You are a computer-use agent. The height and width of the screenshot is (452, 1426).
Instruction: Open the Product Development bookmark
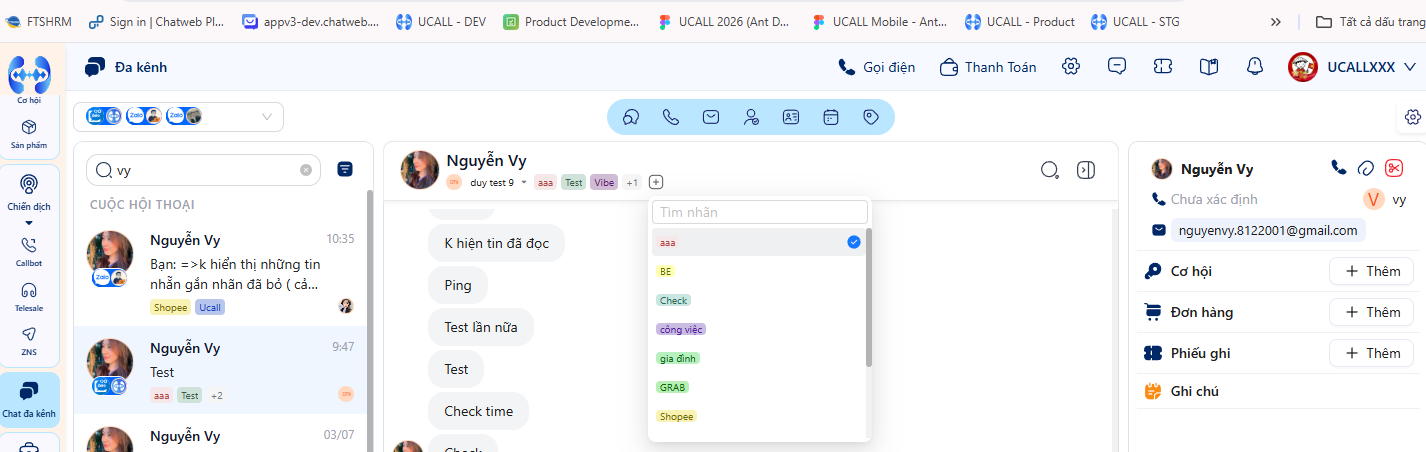[571, 21]
